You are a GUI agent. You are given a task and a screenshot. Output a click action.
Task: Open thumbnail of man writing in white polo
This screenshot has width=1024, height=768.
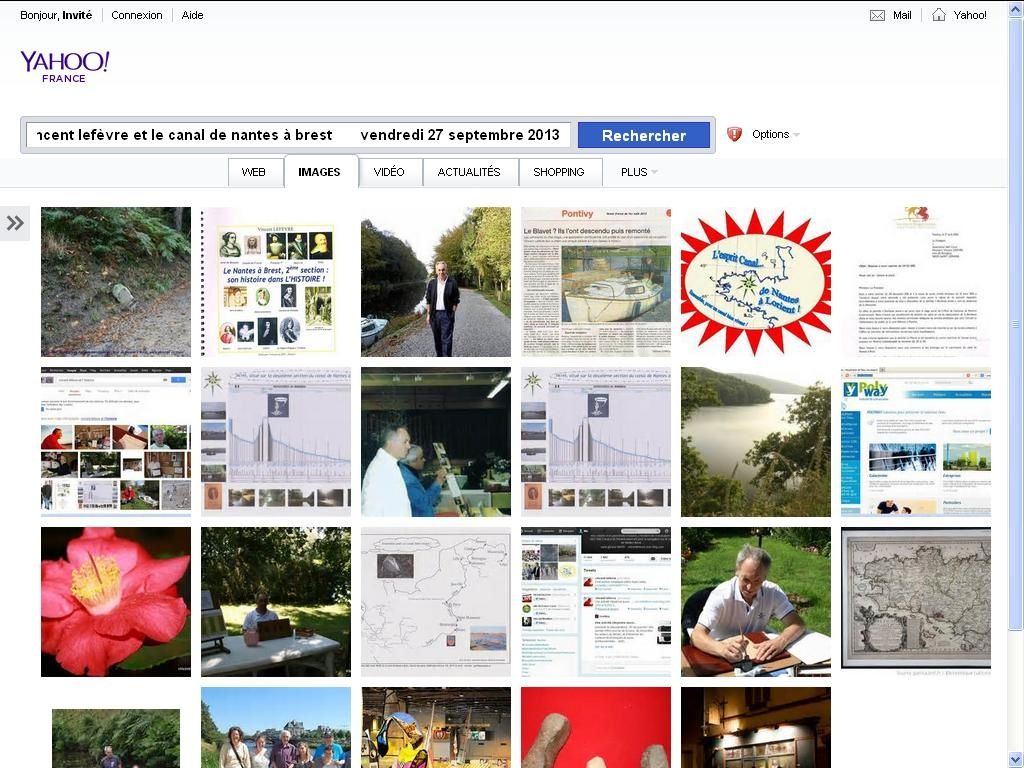(756, 601)
